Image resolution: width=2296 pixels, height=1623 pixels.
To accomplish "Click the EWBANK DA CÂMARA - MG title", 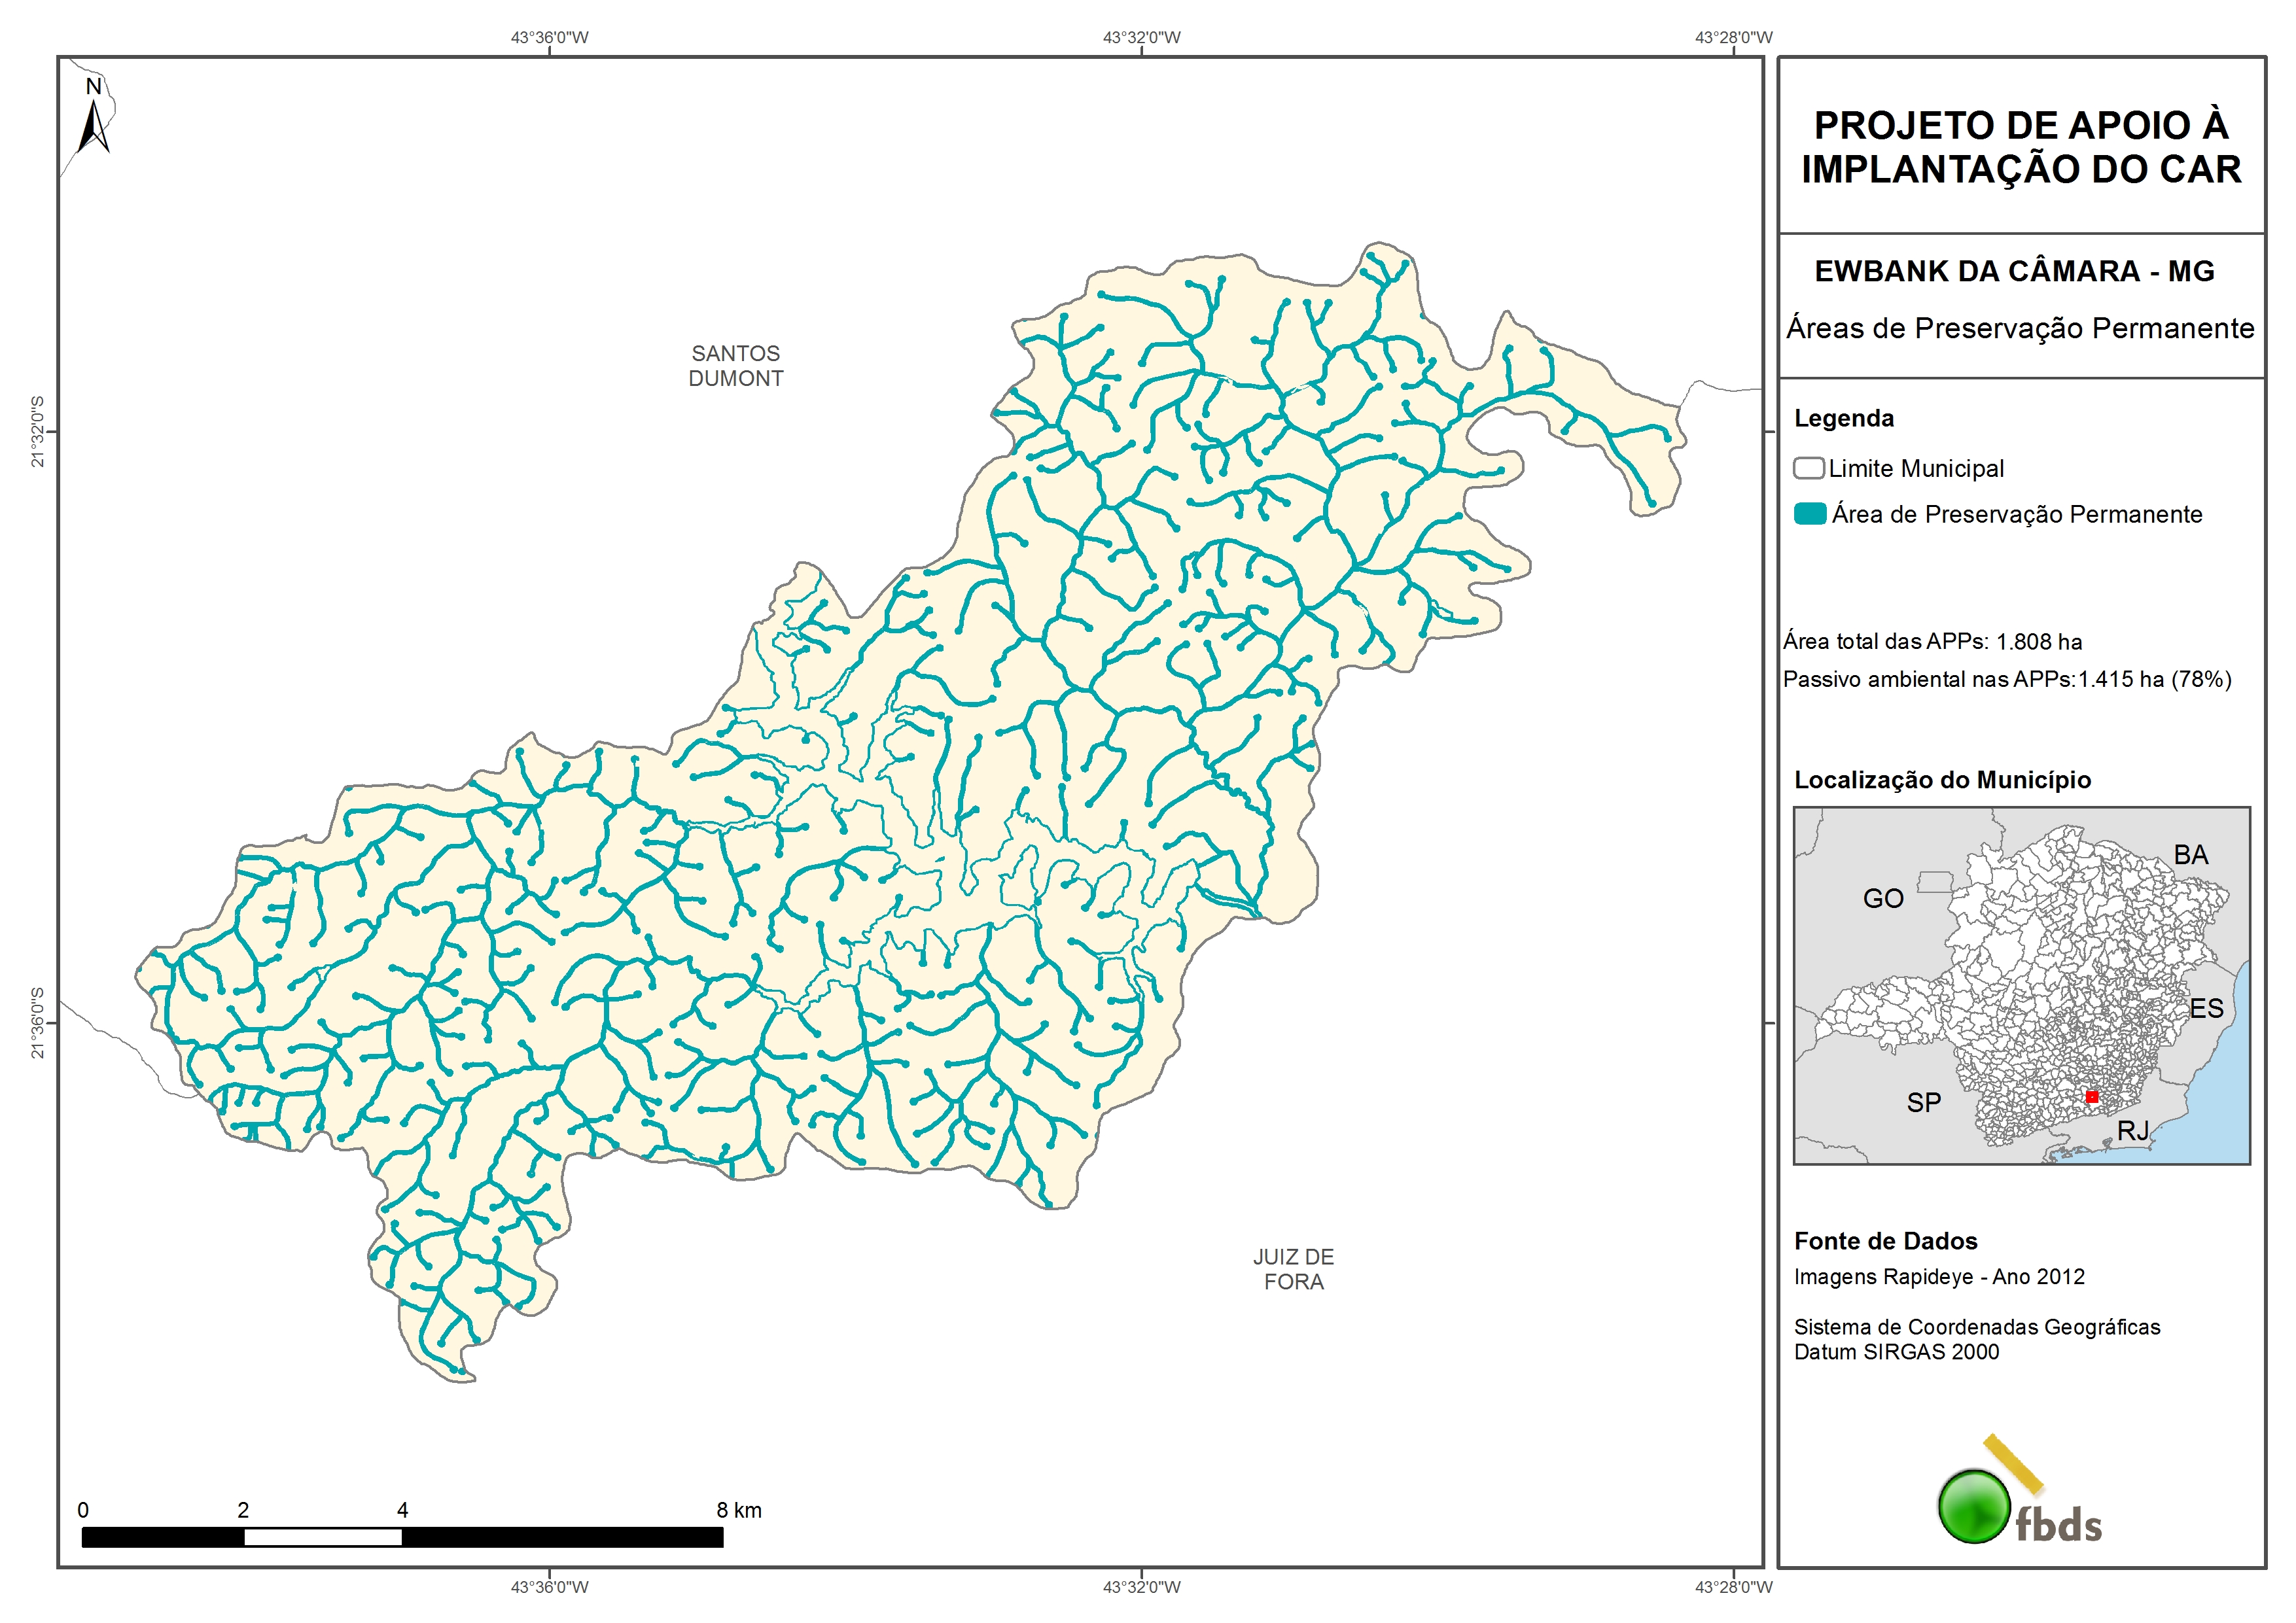I will pyautogui.click(x=2014, y=271).
